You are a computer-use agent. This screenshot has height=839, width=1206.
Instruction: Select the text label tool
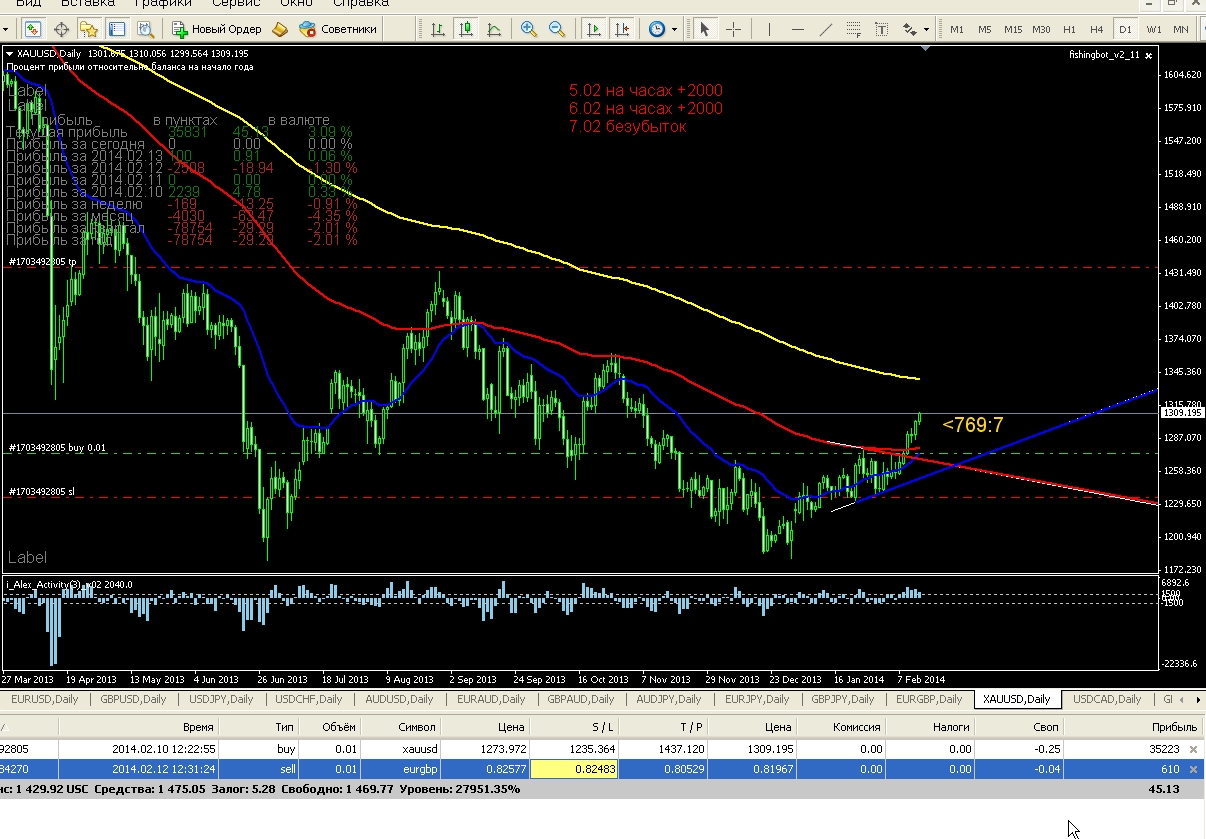883,29
